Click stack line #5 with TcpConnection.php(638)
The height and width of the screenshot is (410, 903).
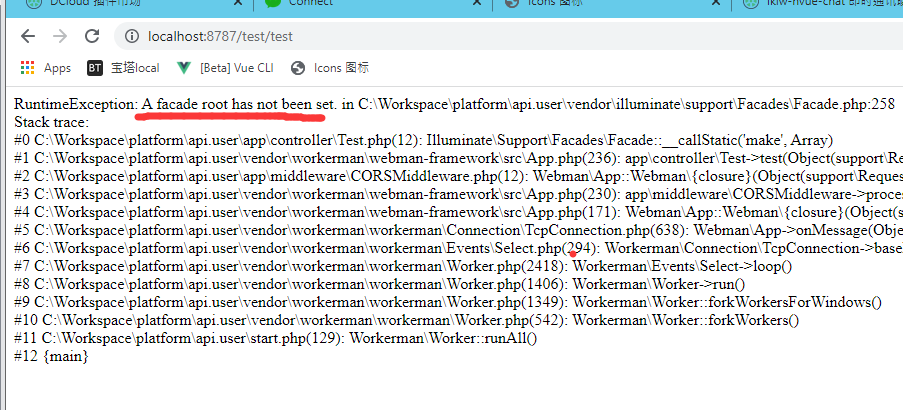tap(458, 230)
